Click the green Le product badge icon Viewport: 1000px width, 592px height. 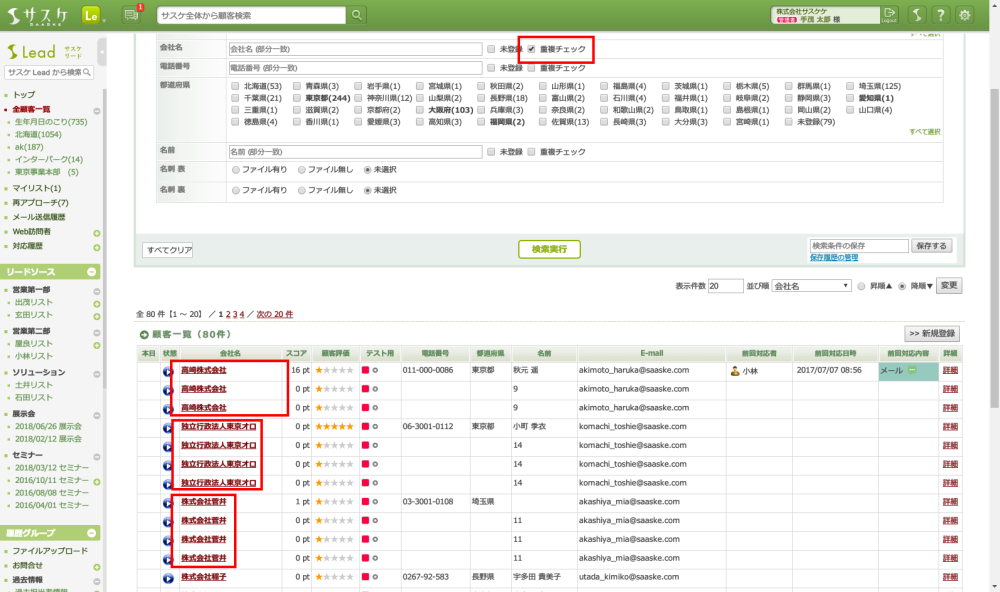click(91, 15)
